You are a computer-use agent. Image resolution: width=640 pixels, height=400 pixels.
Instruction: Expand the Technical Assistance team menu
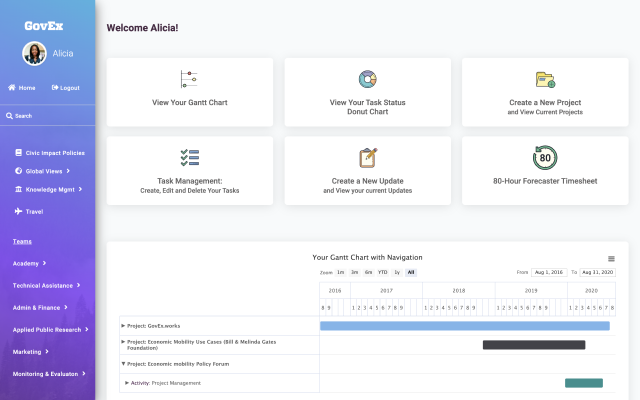click(x=47, y=285)
